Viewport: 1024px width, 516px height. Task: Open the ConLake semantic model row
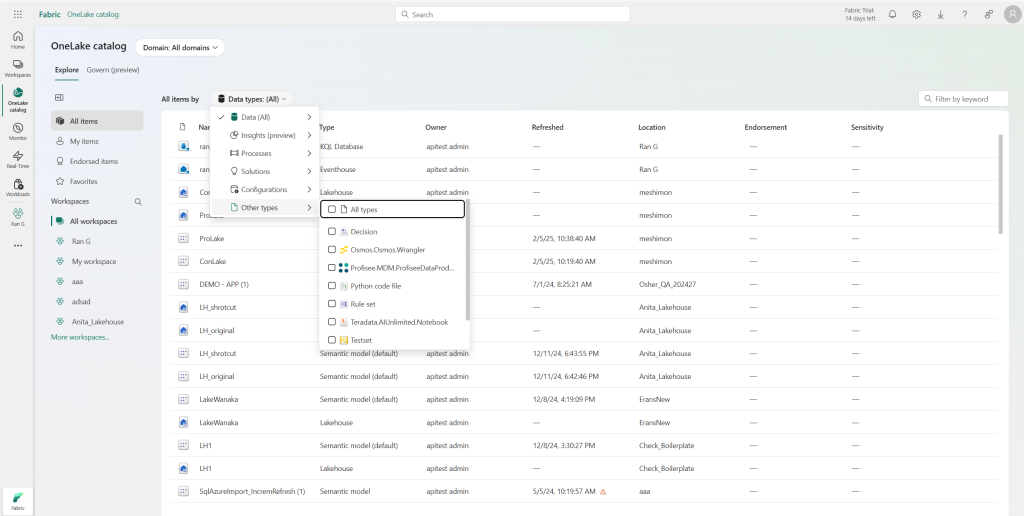(x=584, y=261)
